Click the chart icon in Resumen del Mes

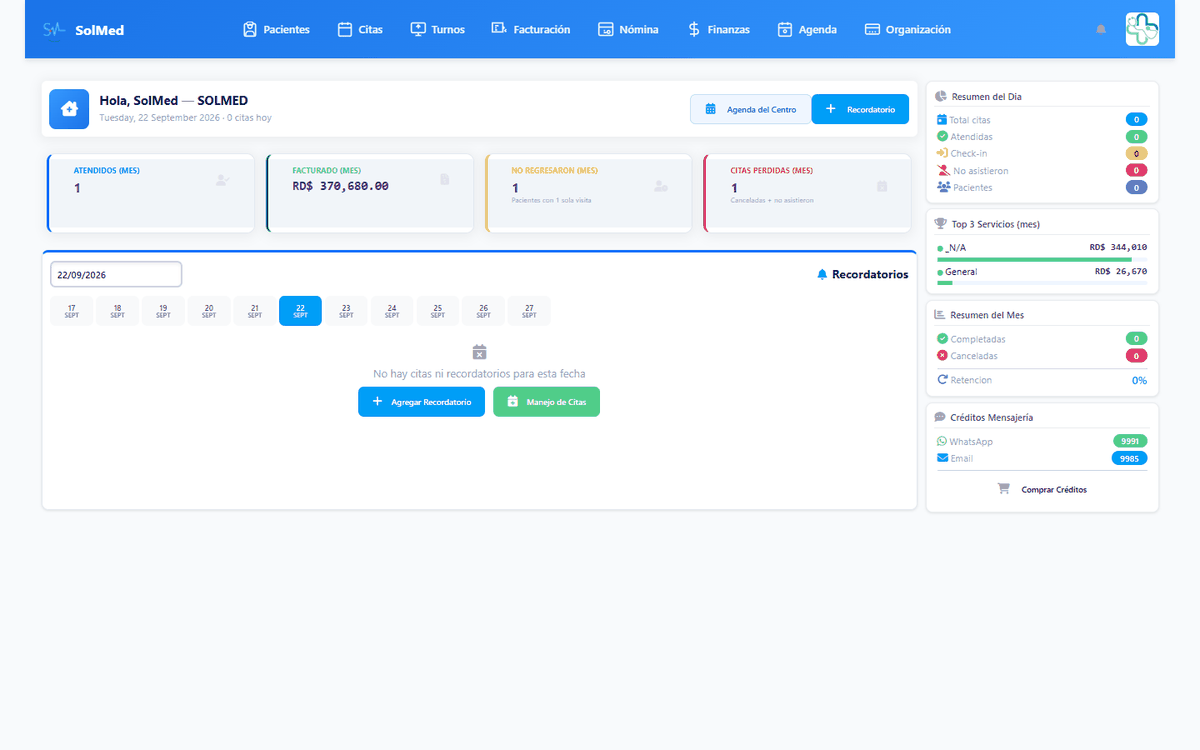click(x=940, y=315)
